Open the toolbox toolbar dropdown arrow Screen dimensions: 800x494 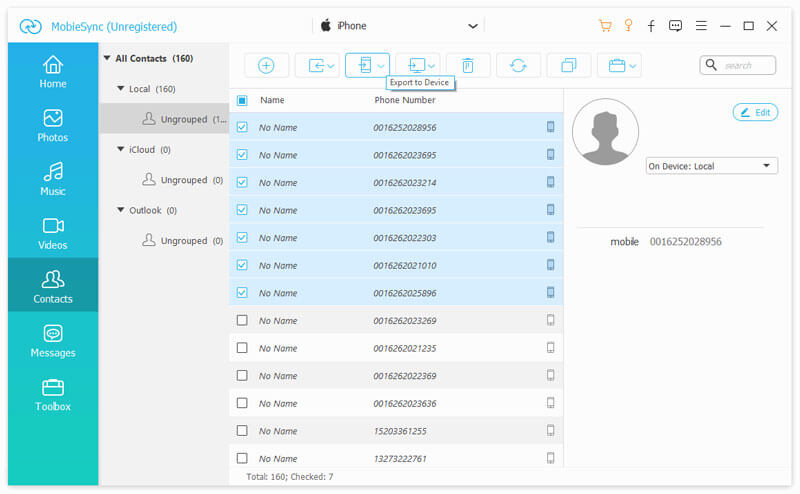[633, 66]
